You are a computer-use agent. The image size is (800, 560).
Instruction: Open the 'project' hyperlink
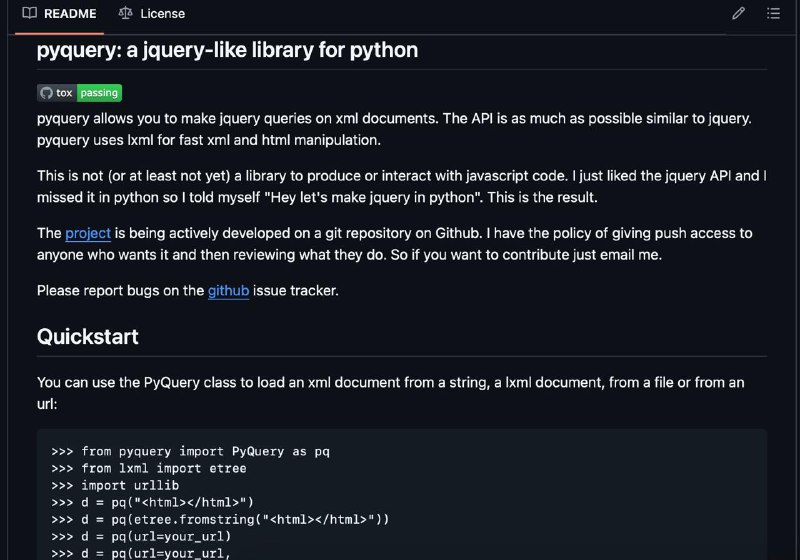pyautogui.click(x=88, y=233)
